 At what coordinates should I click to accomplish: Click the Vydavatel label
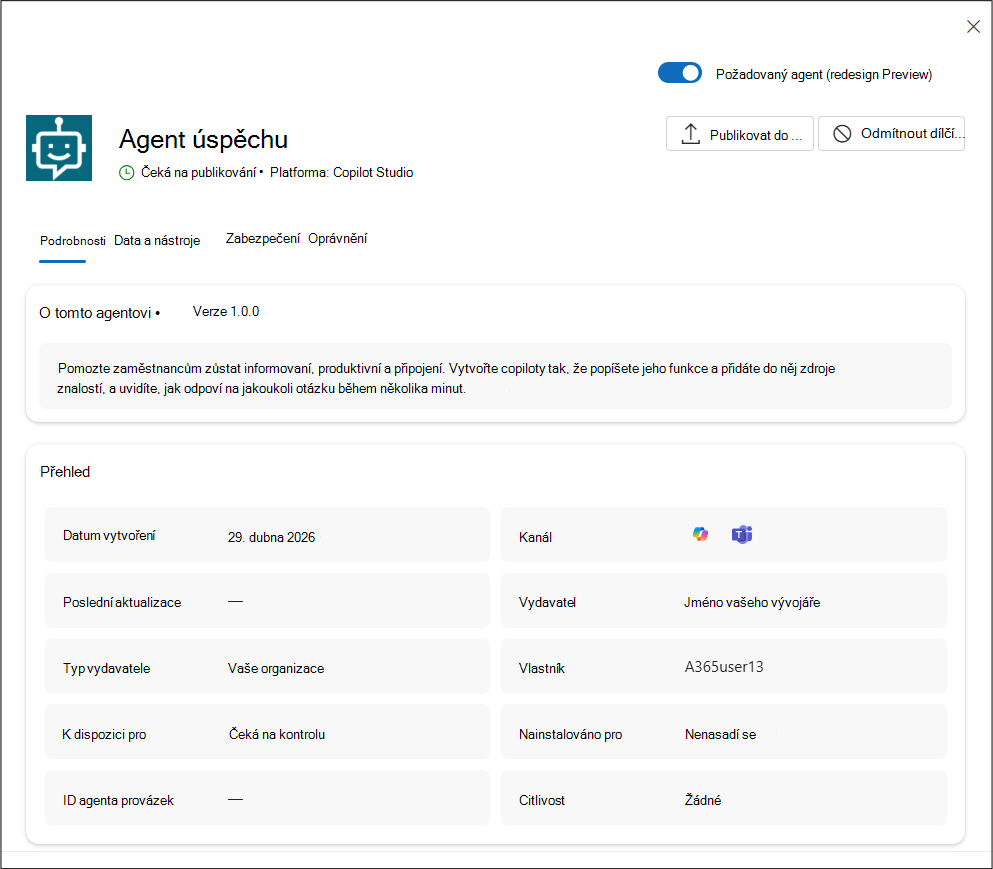(x=547, y=602)
